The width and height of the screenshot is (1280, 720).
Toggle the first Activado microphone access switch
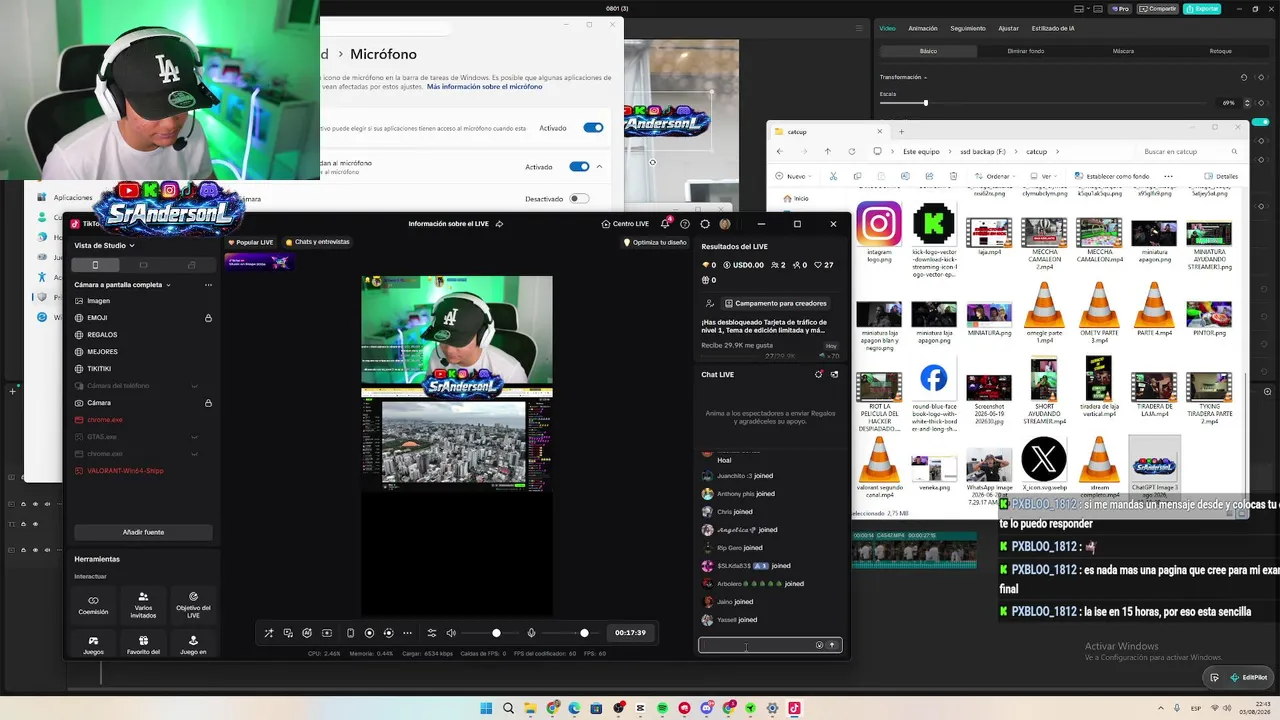(593, 128)
